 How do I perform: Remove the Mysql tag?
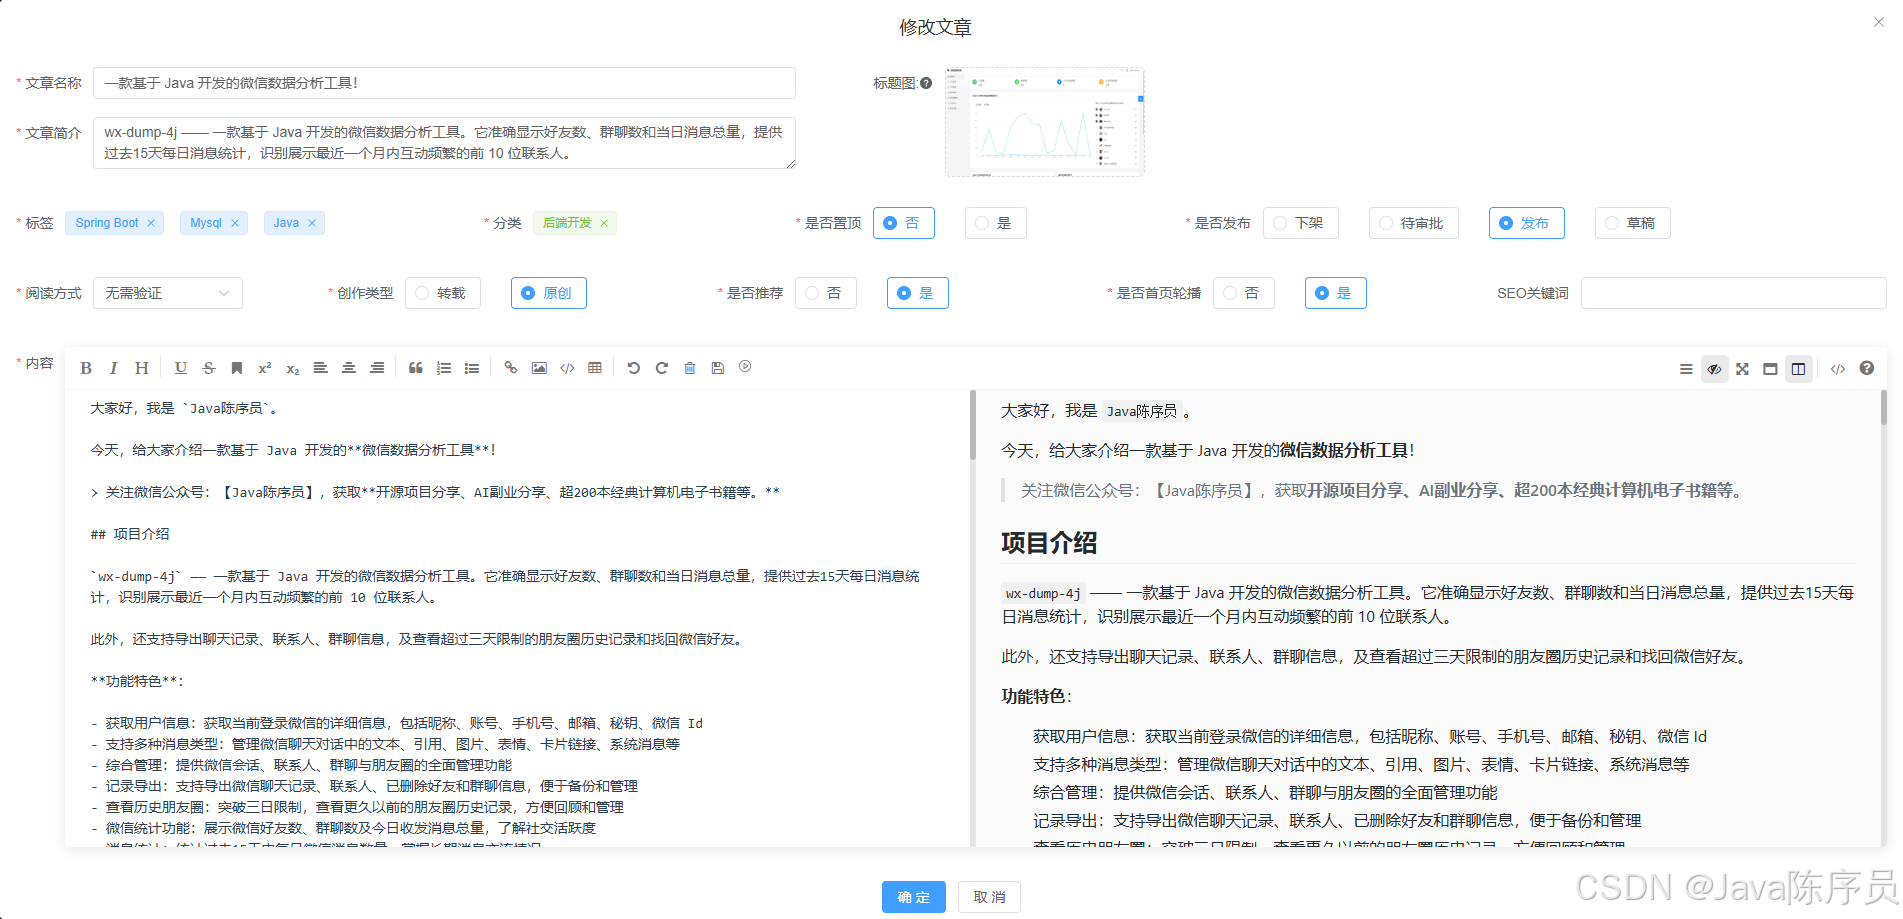tap(235, 223)
